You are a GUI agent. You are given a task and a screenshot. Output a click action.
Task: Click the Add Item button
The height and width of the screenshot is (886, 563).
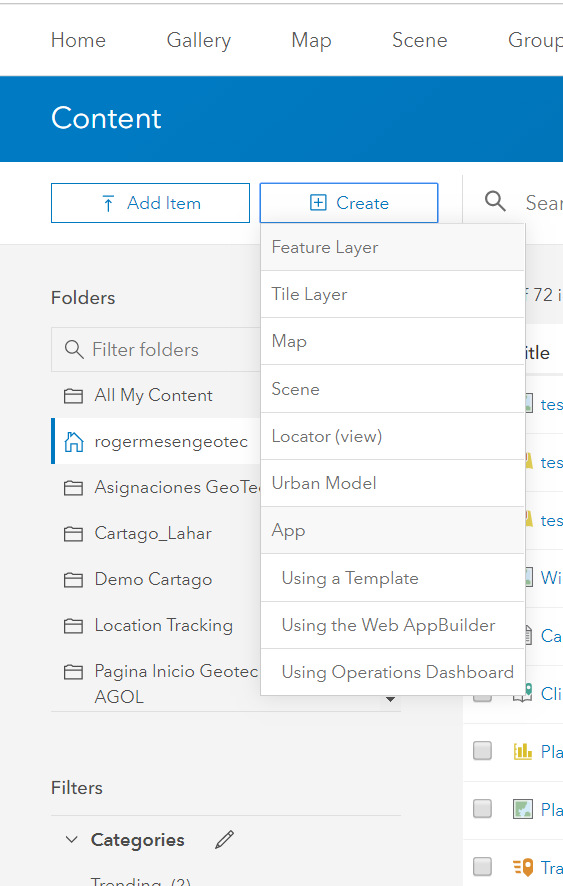coord(150,203)
